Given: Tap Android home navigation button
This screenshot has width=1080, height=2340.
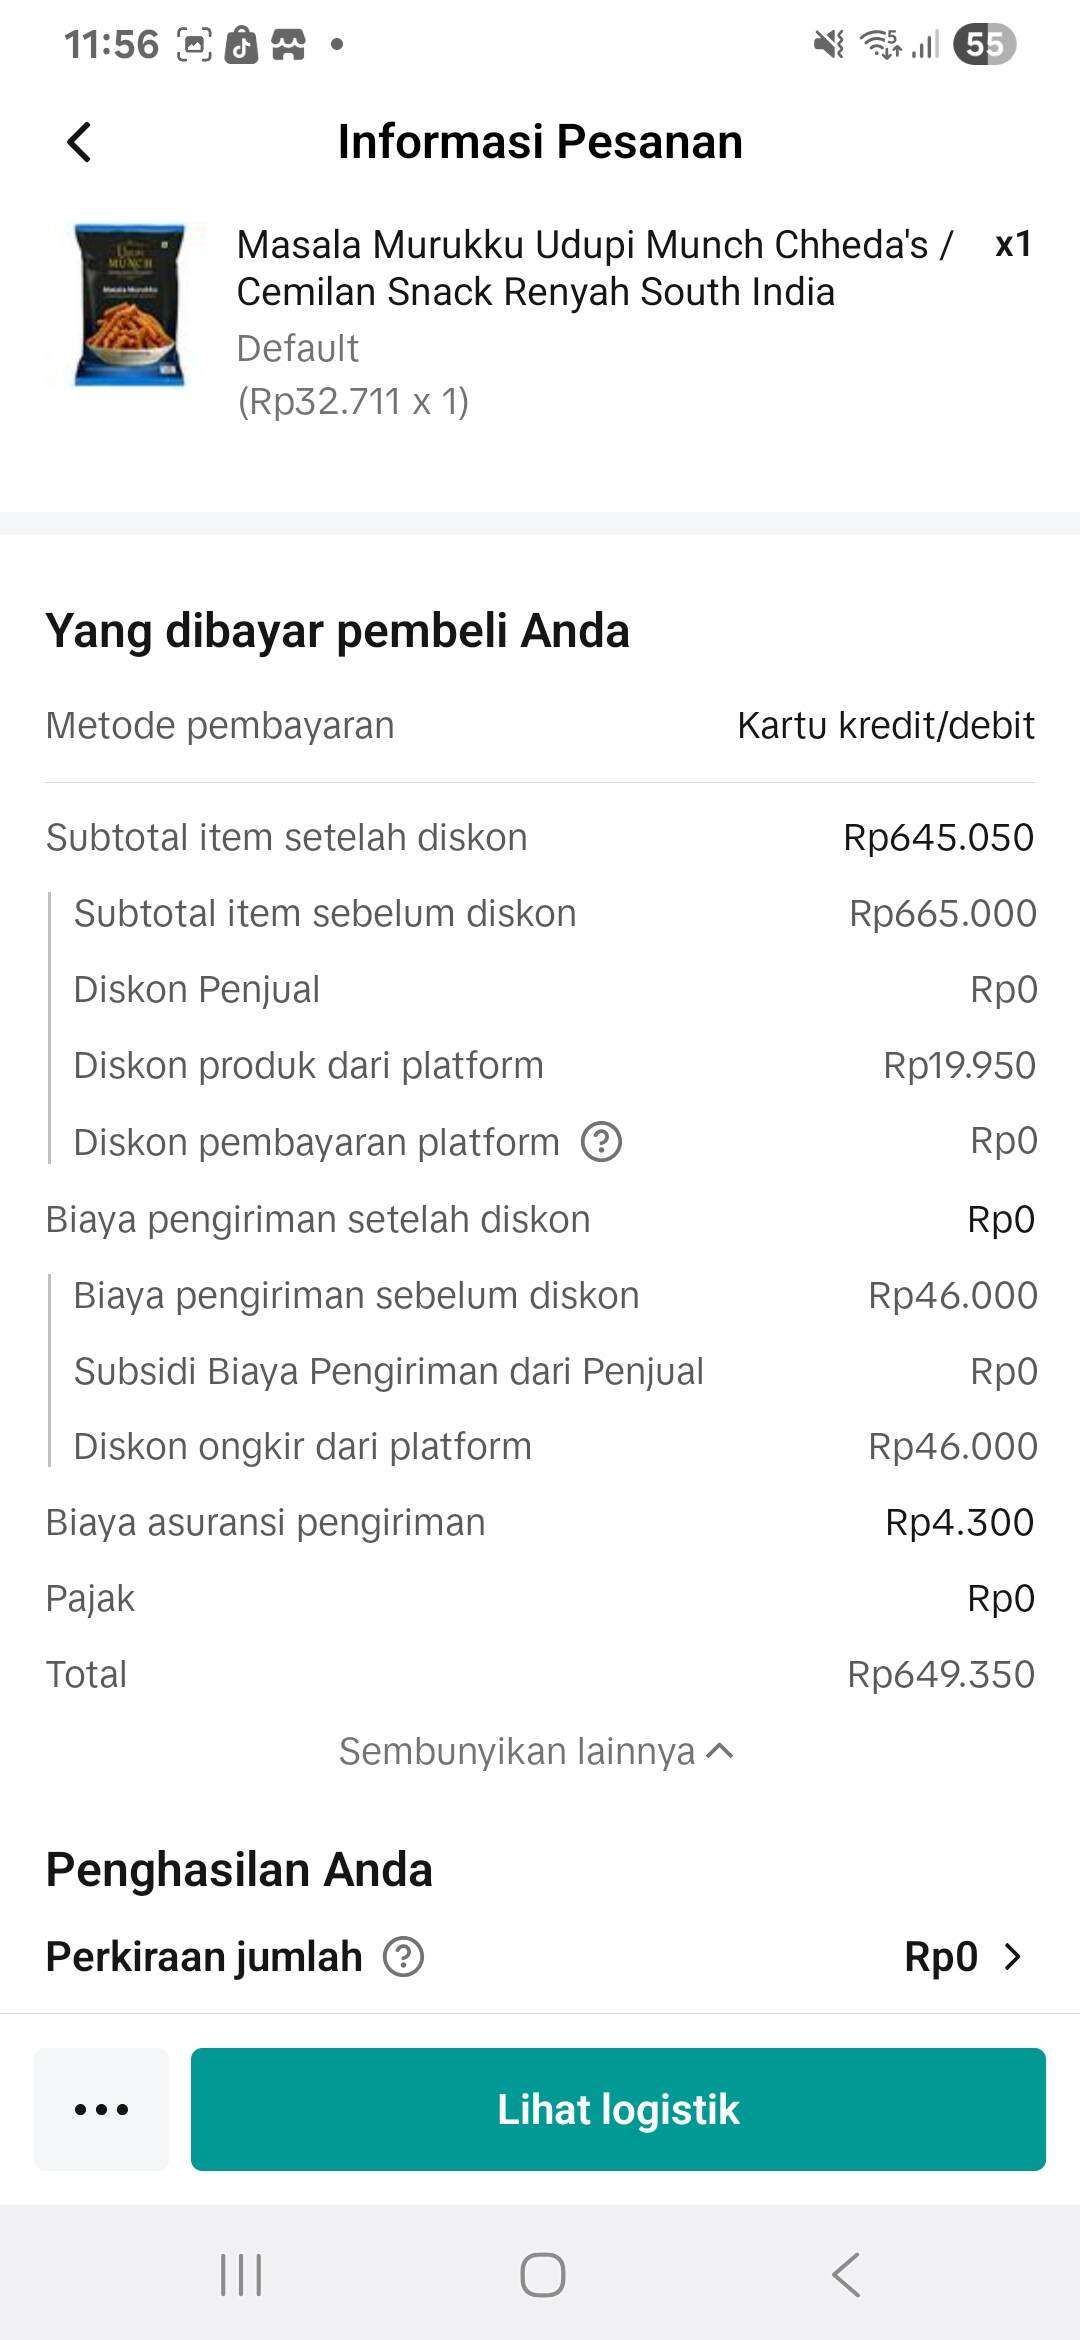Looking at the screenshot, I should 542,2275.
